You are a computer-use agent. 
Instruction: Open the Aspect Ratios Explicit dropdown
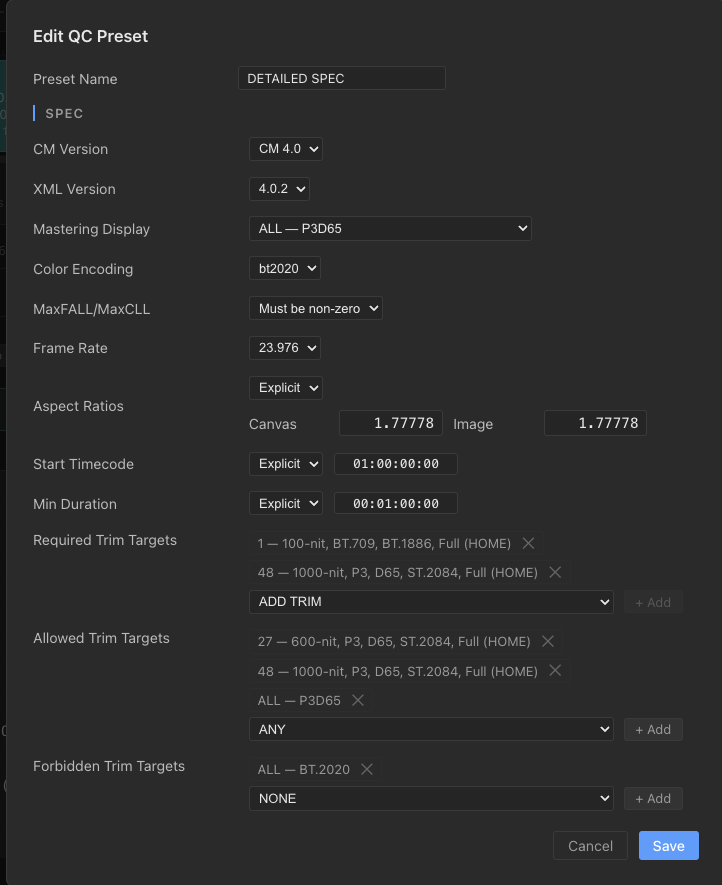click(286, 388)
